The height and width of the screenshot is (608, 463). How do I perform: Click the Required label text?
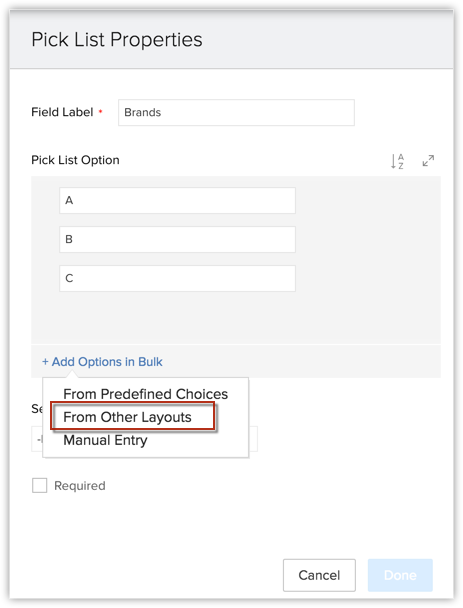point(80,485)
